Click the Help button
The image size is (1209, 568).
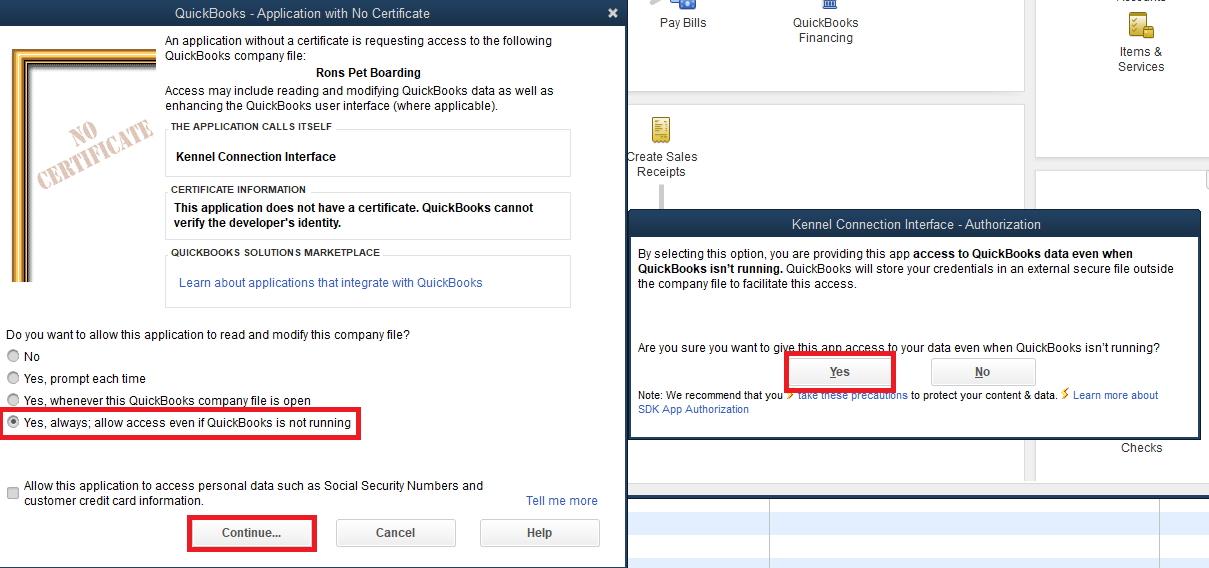coord(540,533)
